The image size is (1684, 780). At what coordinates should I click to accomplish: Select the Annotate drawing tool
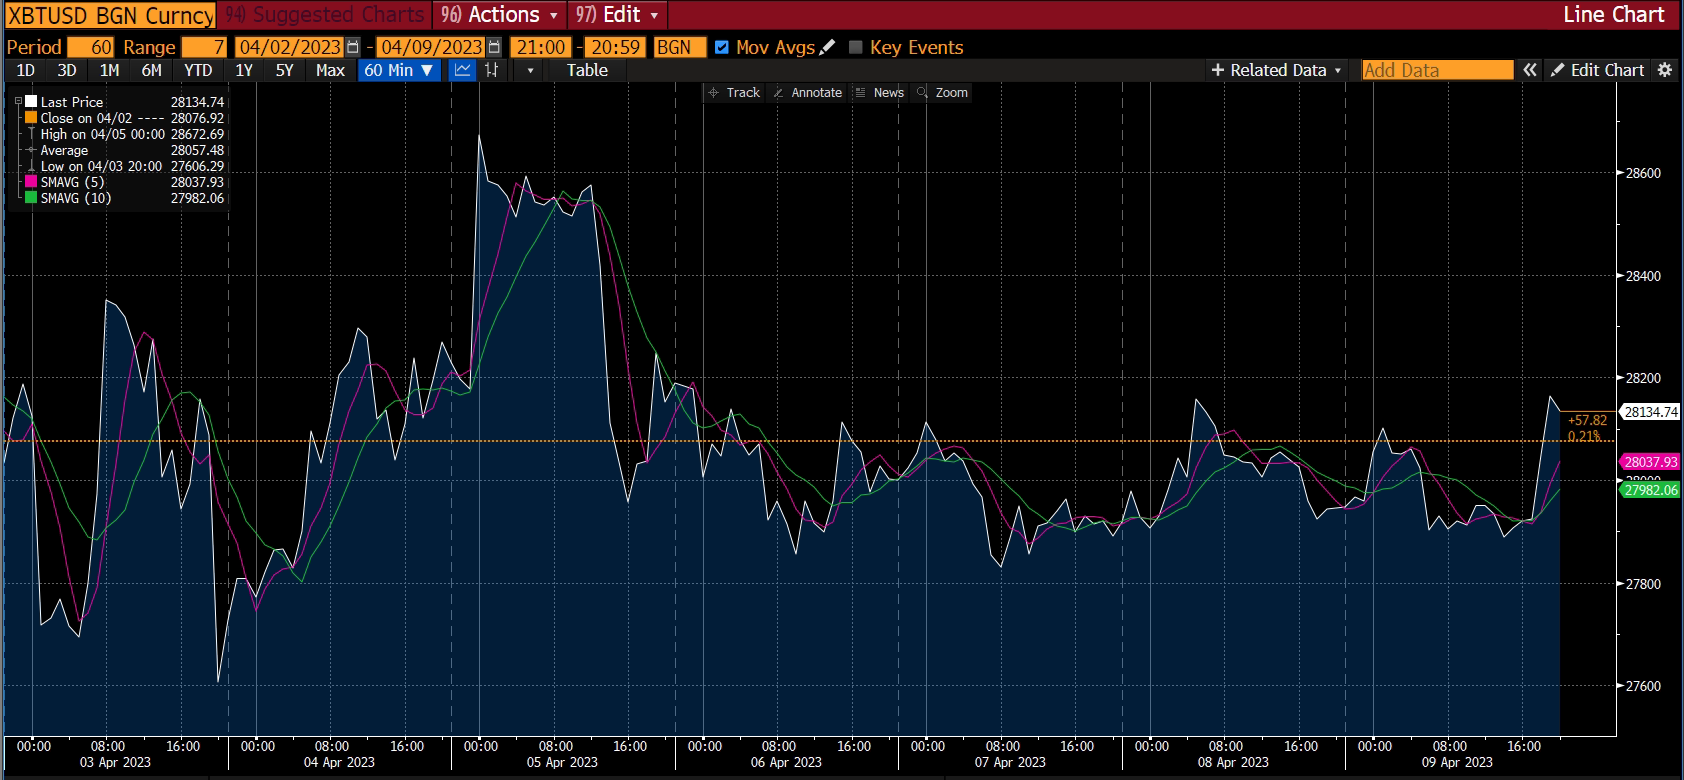[x=808, y=92]
